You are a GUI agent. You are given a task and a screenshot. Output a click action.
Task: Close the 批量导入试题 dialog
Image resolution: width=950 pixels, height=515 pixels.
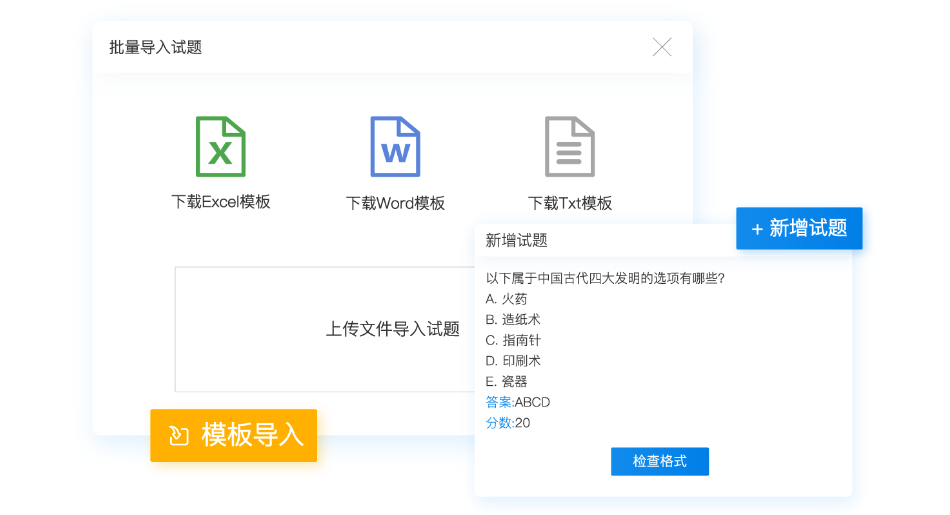coord(662,47)
